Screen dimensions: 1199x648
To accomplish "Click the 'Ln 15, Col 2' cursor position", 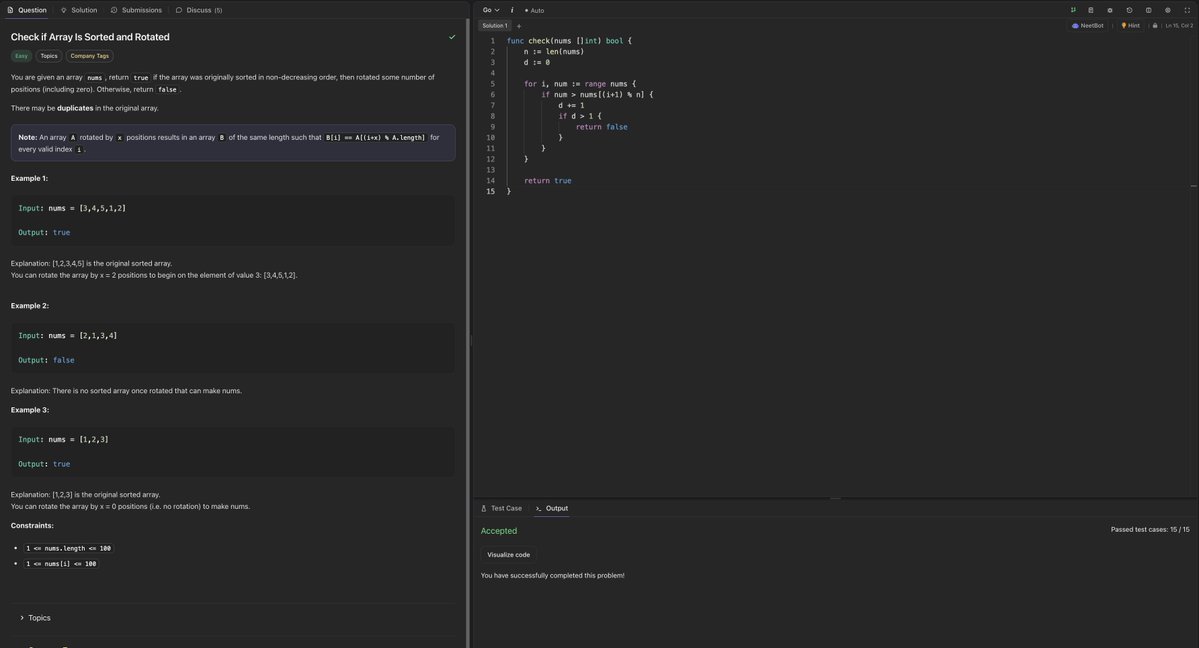I will pos(1178,25).
